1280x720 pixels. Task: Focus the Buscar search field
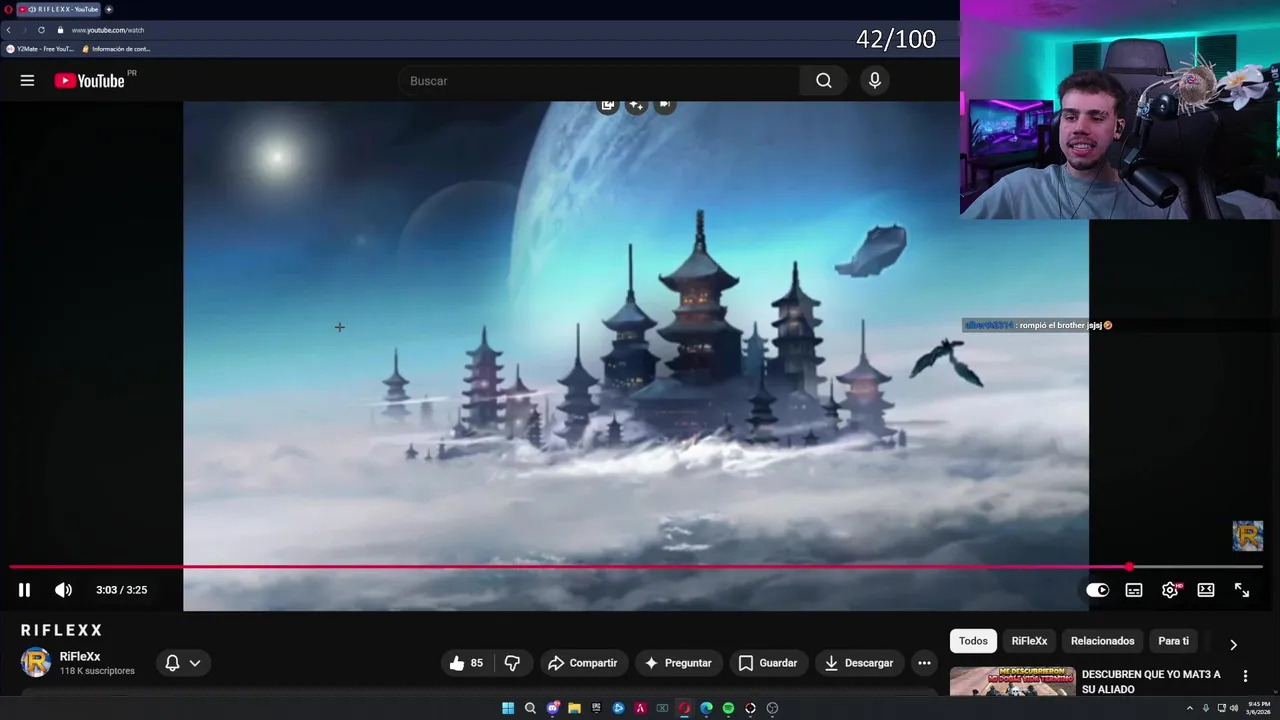[598, 81]
